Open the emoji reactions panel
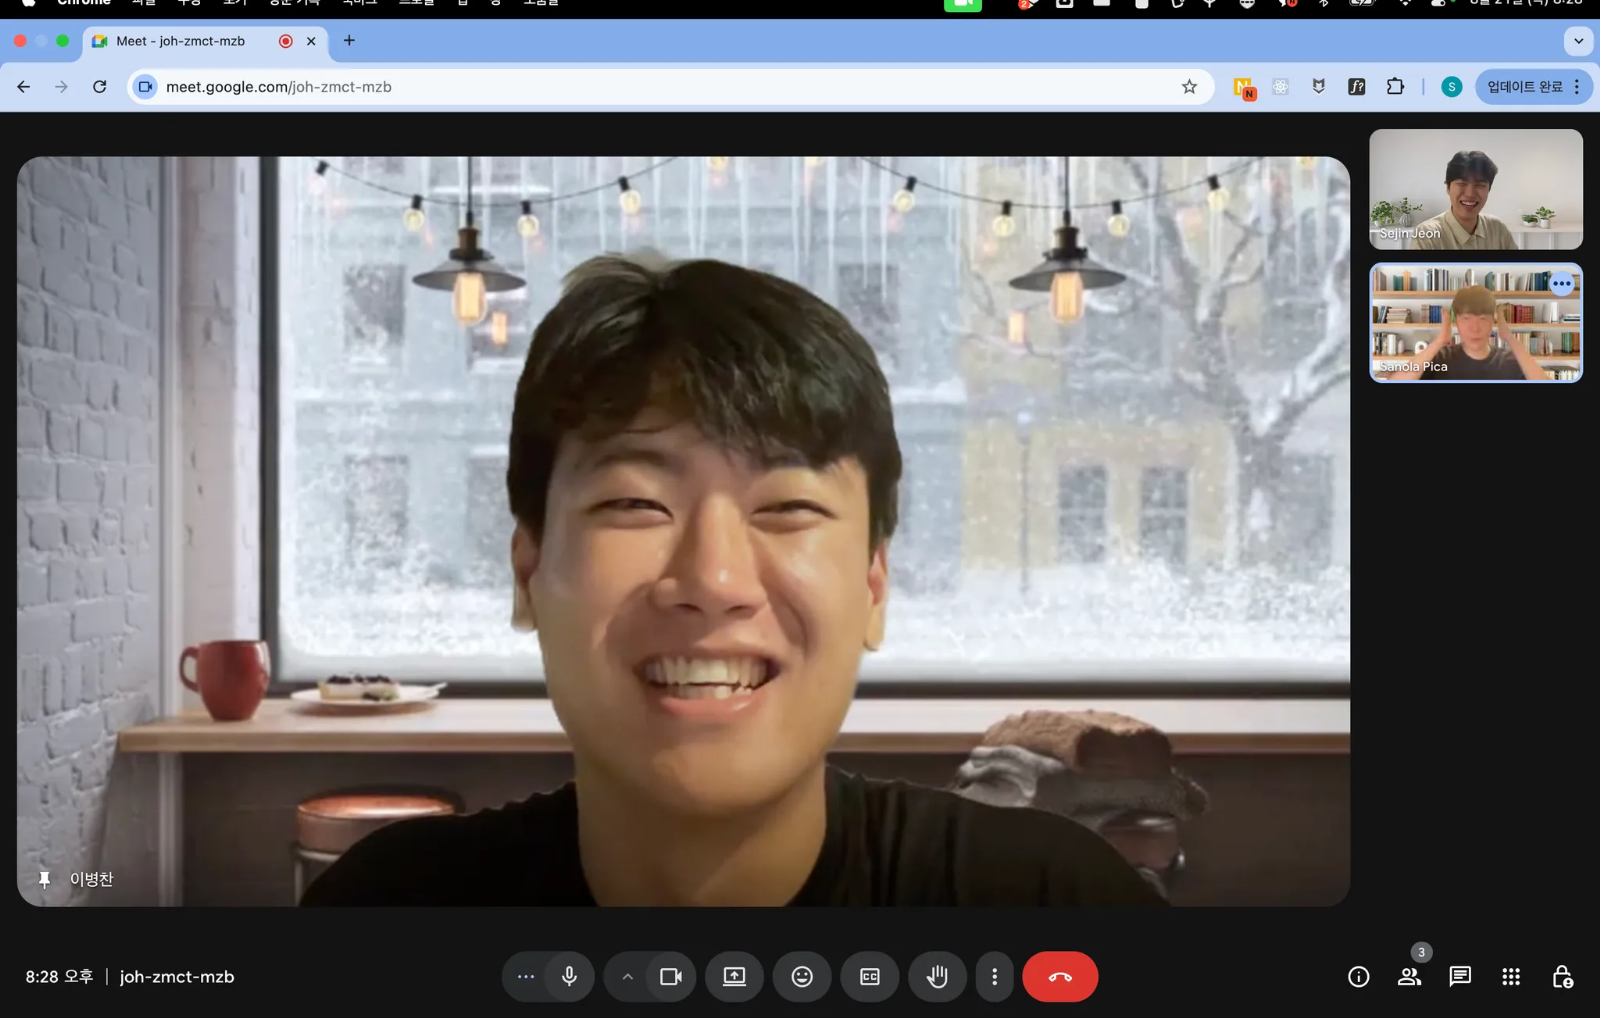1600x1018 pixels. click(x=802, y=976)
